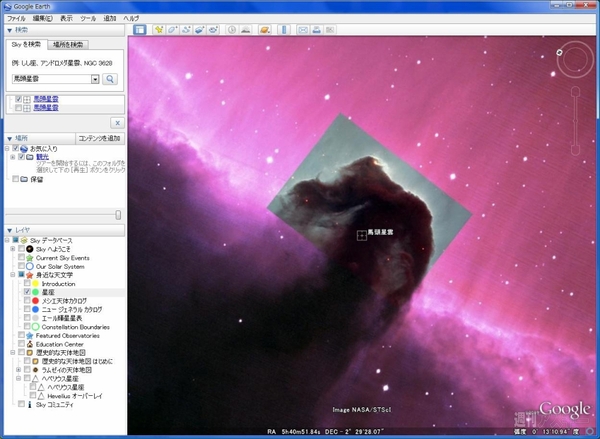Click the Sky データベース layer icon
Screen dimensions: 600x439
24,240
